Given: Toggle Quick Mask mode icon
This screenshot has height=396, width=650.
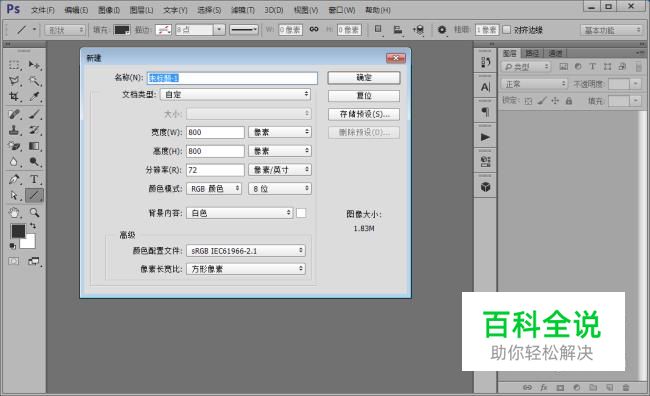Looking at the screenshot, I should 14,261.
